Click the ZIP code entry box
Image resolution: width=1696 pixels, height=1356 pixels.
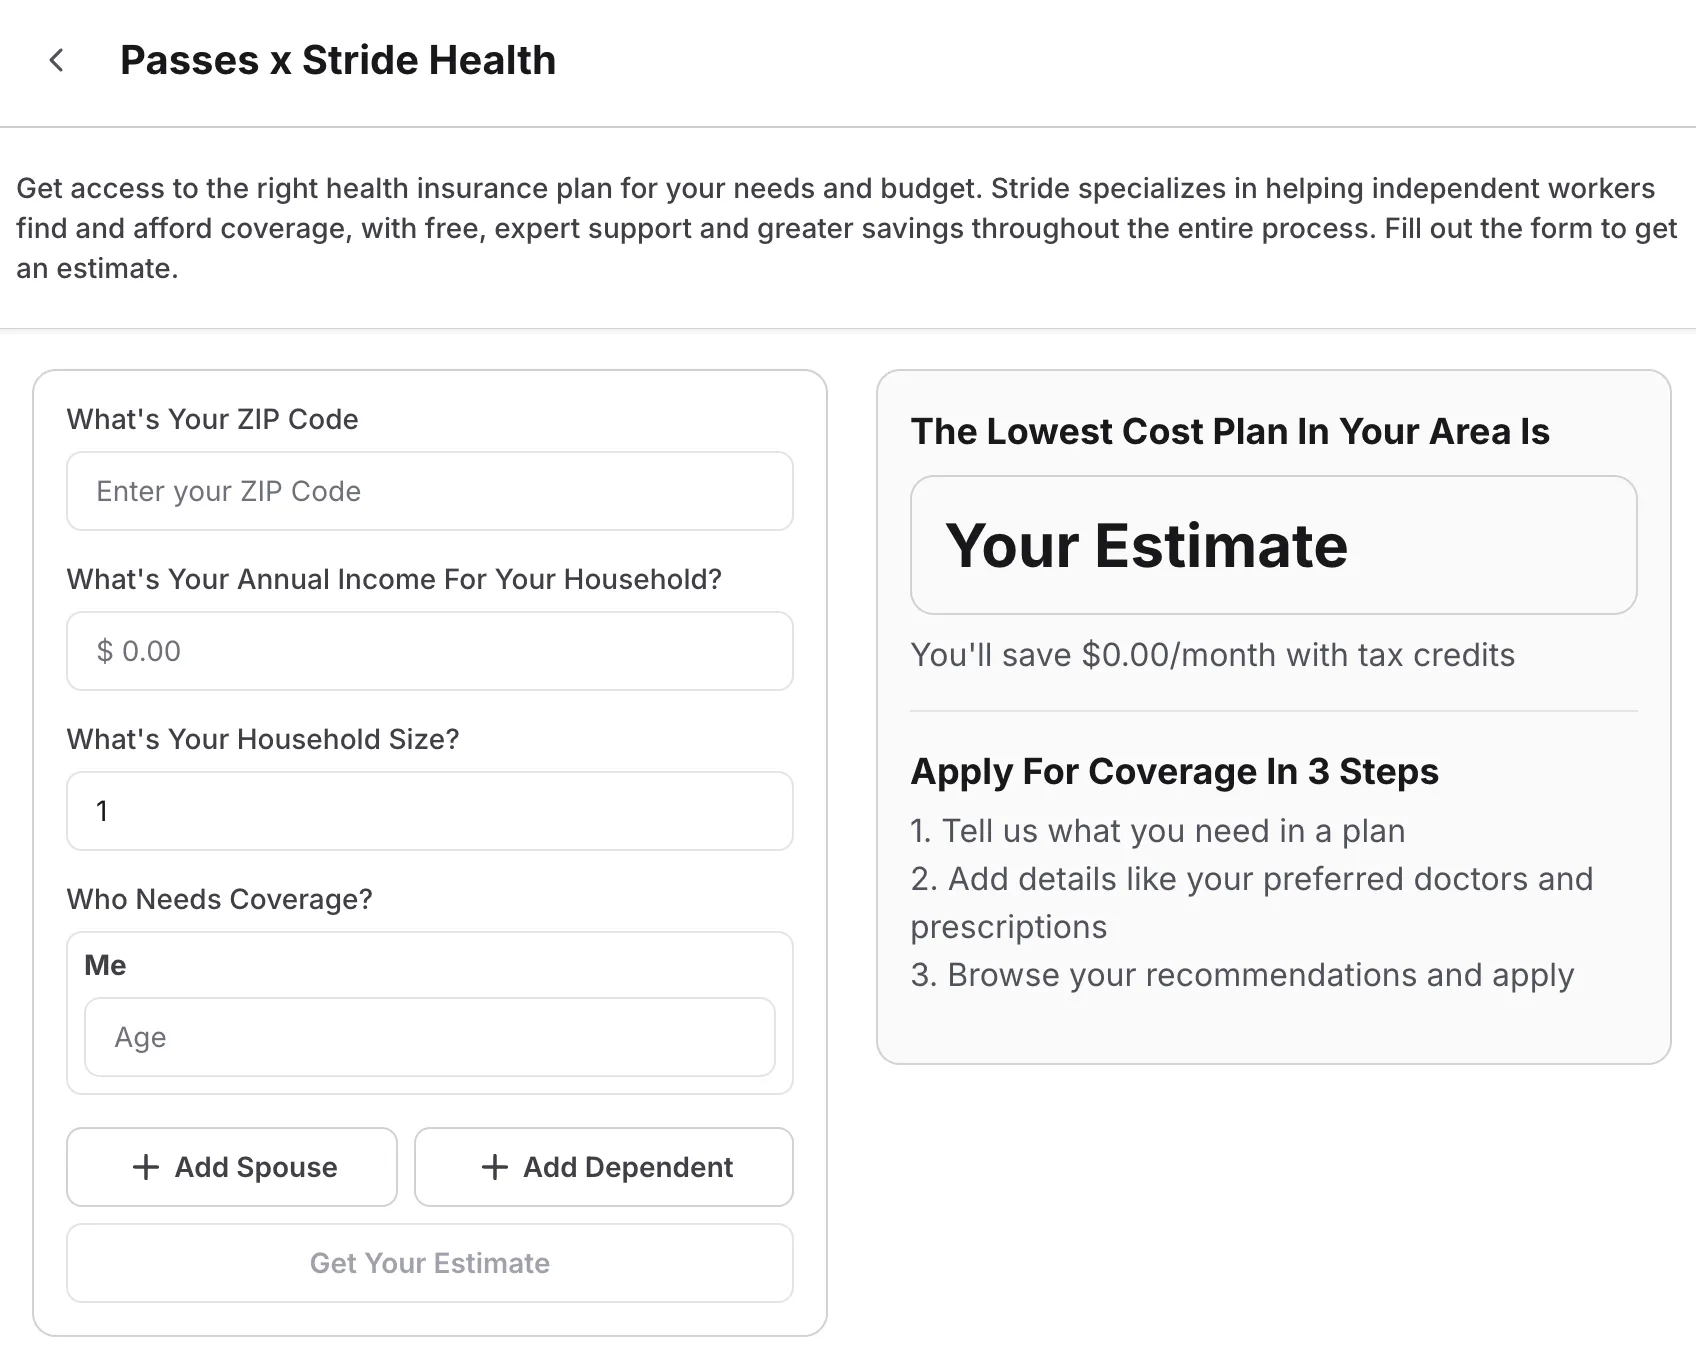429,491
